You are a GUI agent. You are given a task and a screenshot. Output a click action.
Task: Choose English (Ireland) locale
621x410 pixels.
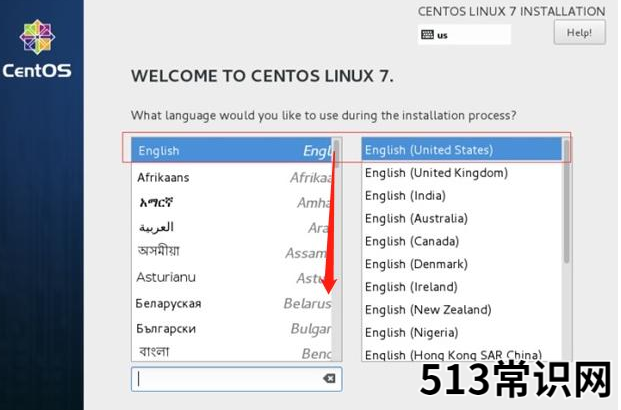462,287
